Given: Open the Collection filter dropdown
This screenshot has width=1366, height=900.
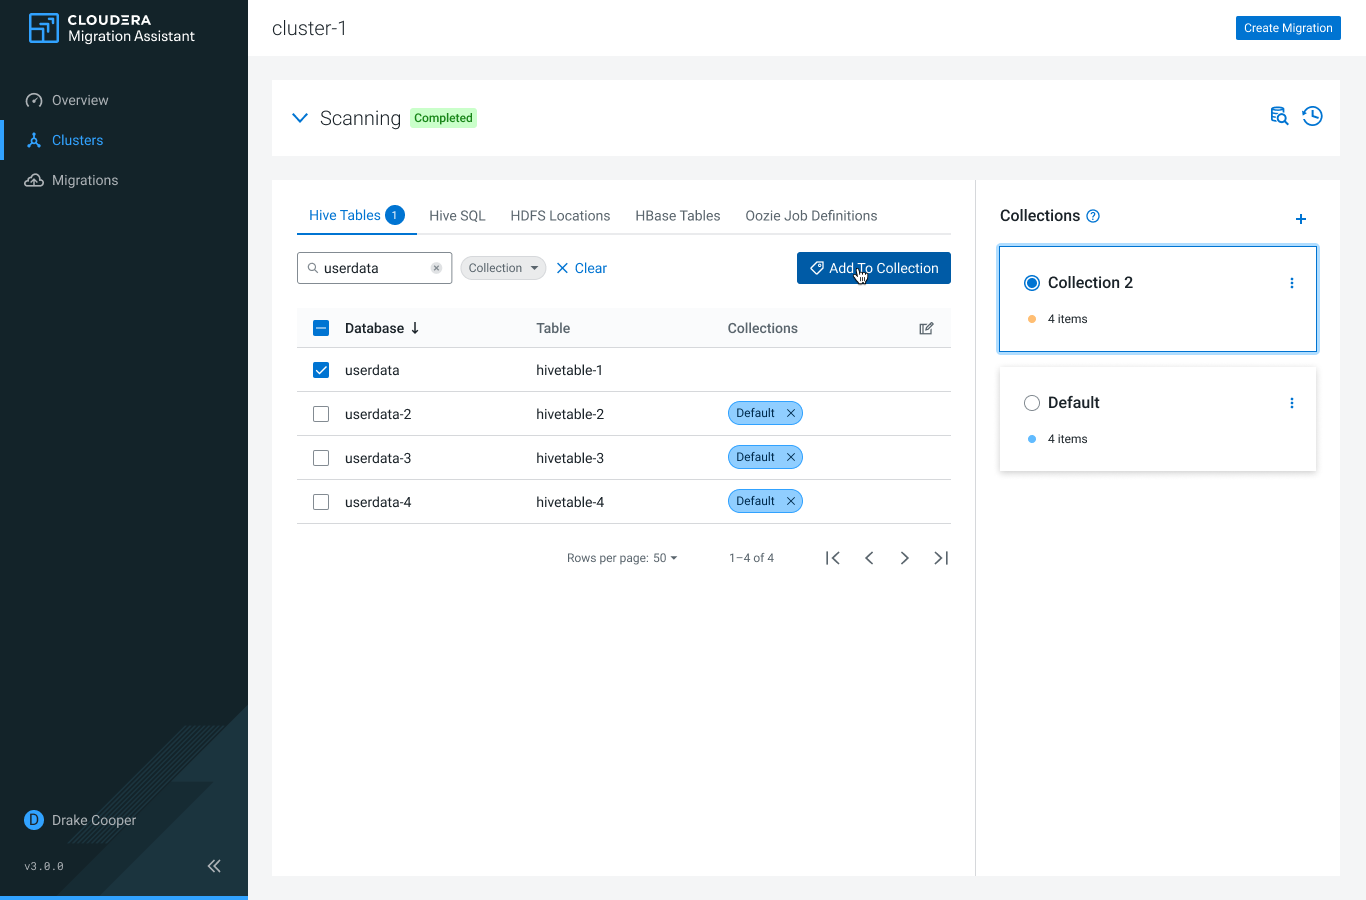Looking at the screenshot, I should click(x=503, y=268).
